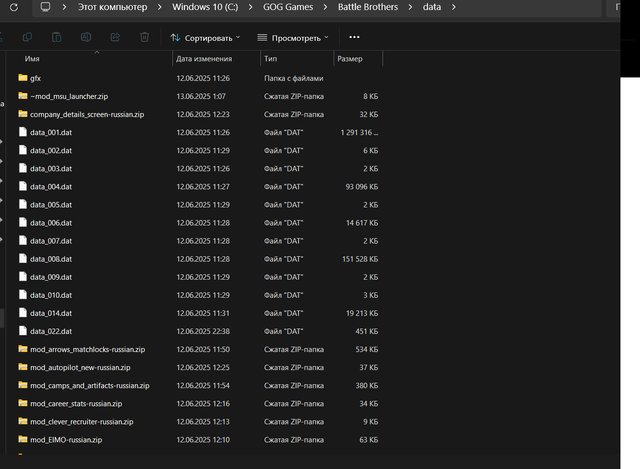This screenshot has width=640, height=469.
Task: Select mod_arrows_matchlocks-russian.zip icon
Action: tap(23, 349)
